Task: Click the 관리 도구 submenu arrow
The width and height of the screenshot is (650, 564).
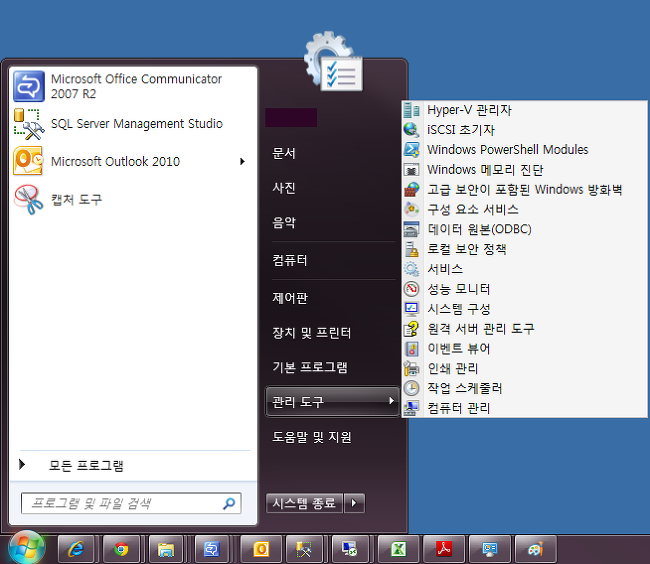Action: click(391, 401)
